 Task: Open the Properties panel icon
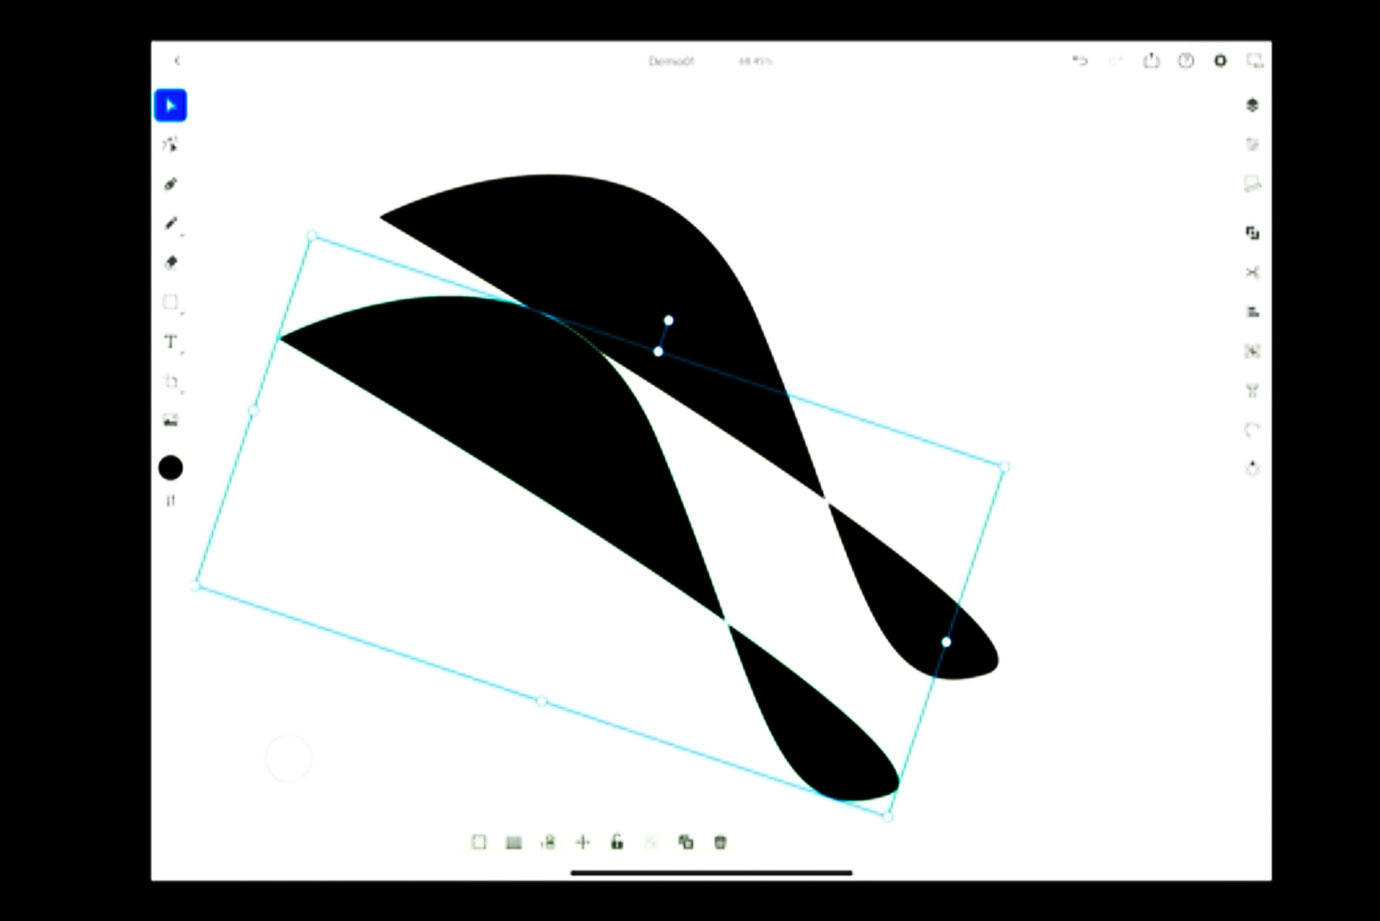(x=1252, y=144)
